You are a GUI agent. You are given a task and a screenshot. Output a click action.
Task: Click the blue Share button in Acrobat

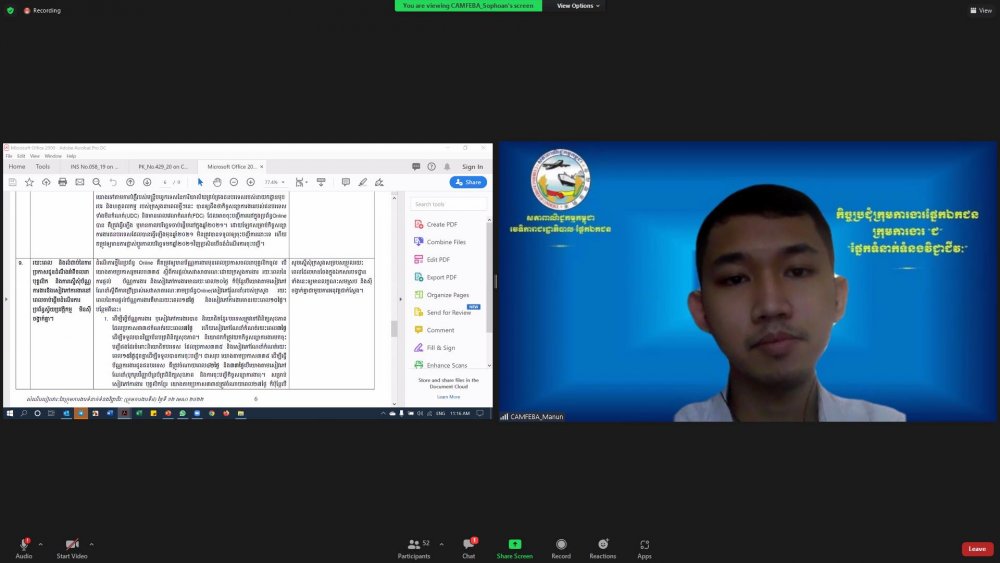click(x=468, y=182)
